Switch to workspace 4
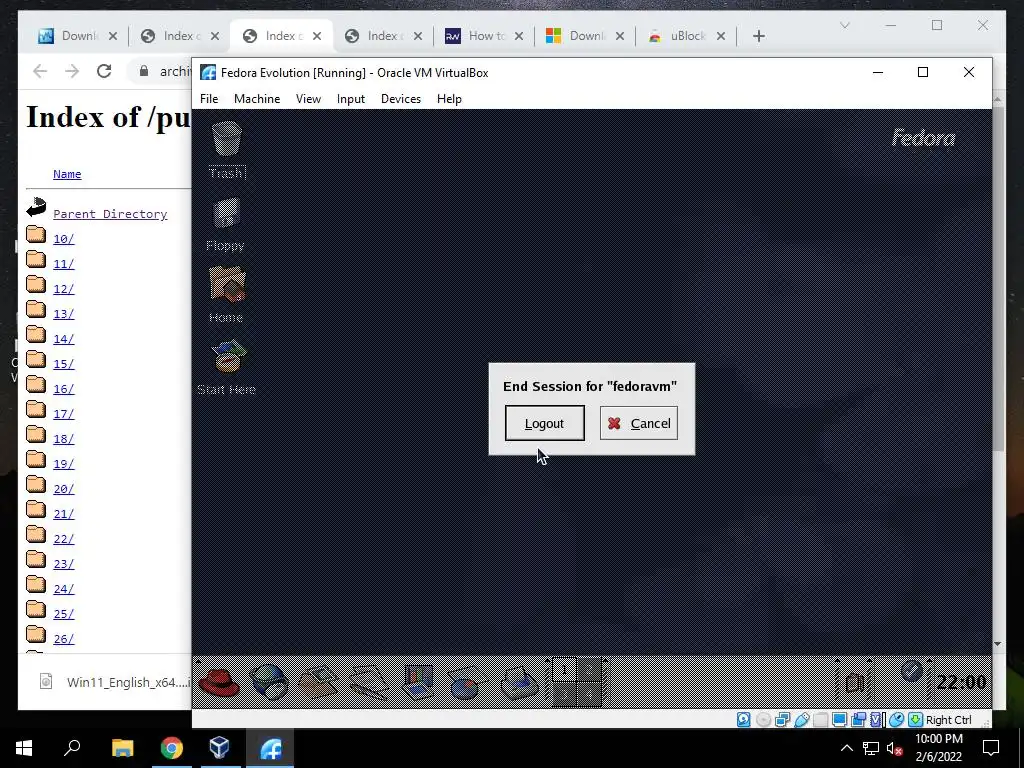 point(588,694)
